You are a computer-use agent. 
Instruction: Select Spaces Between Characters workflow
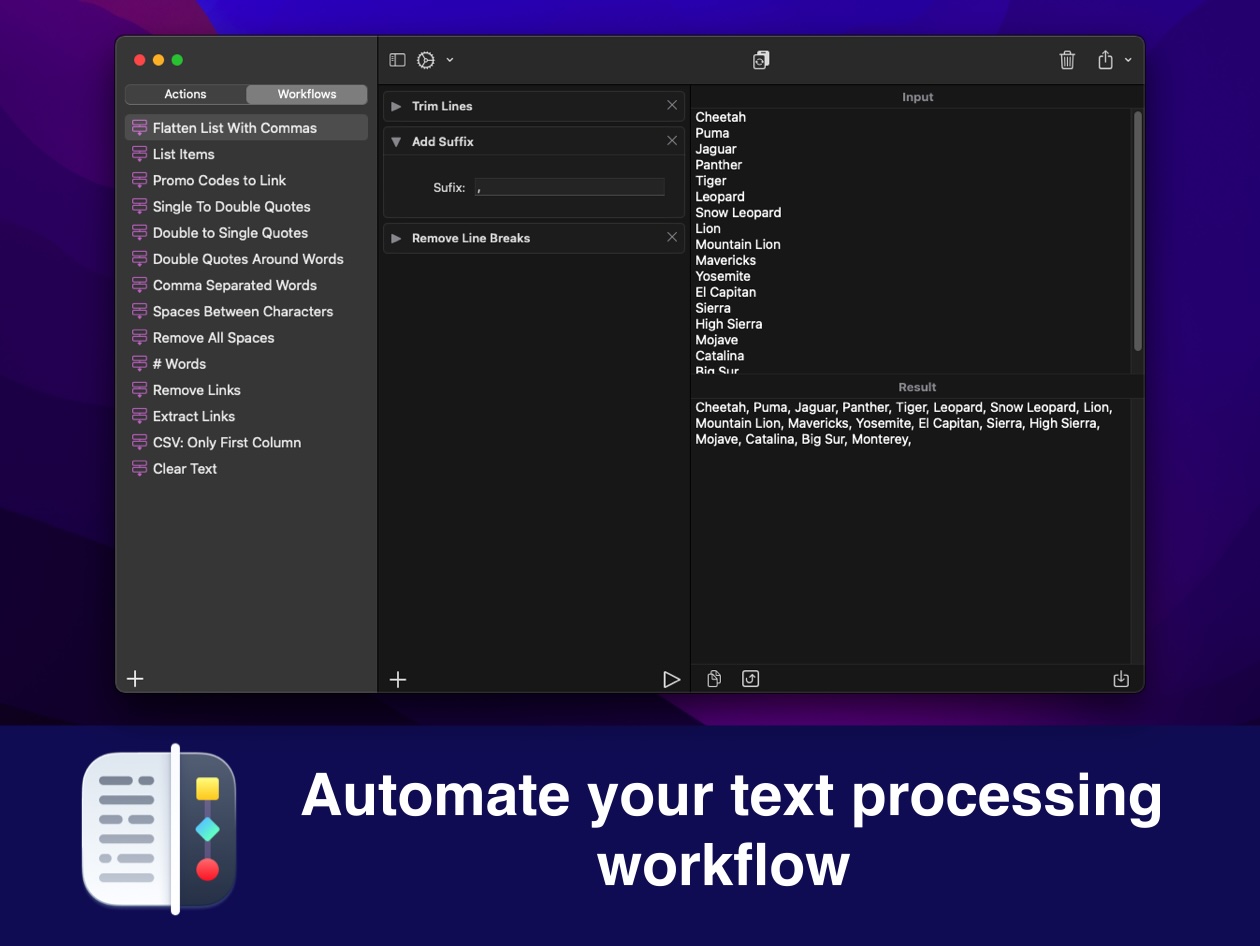pos(246,311)
